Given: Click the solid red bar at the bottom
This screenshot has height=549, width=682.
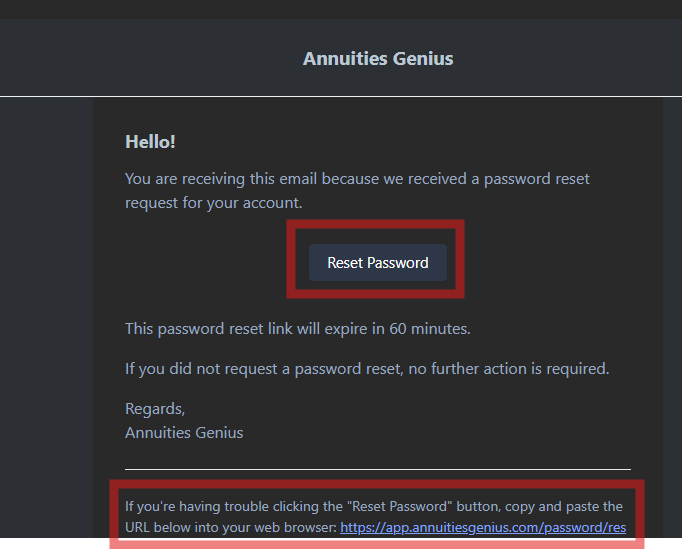Looking at the screenshot, I should click(377, 545).
